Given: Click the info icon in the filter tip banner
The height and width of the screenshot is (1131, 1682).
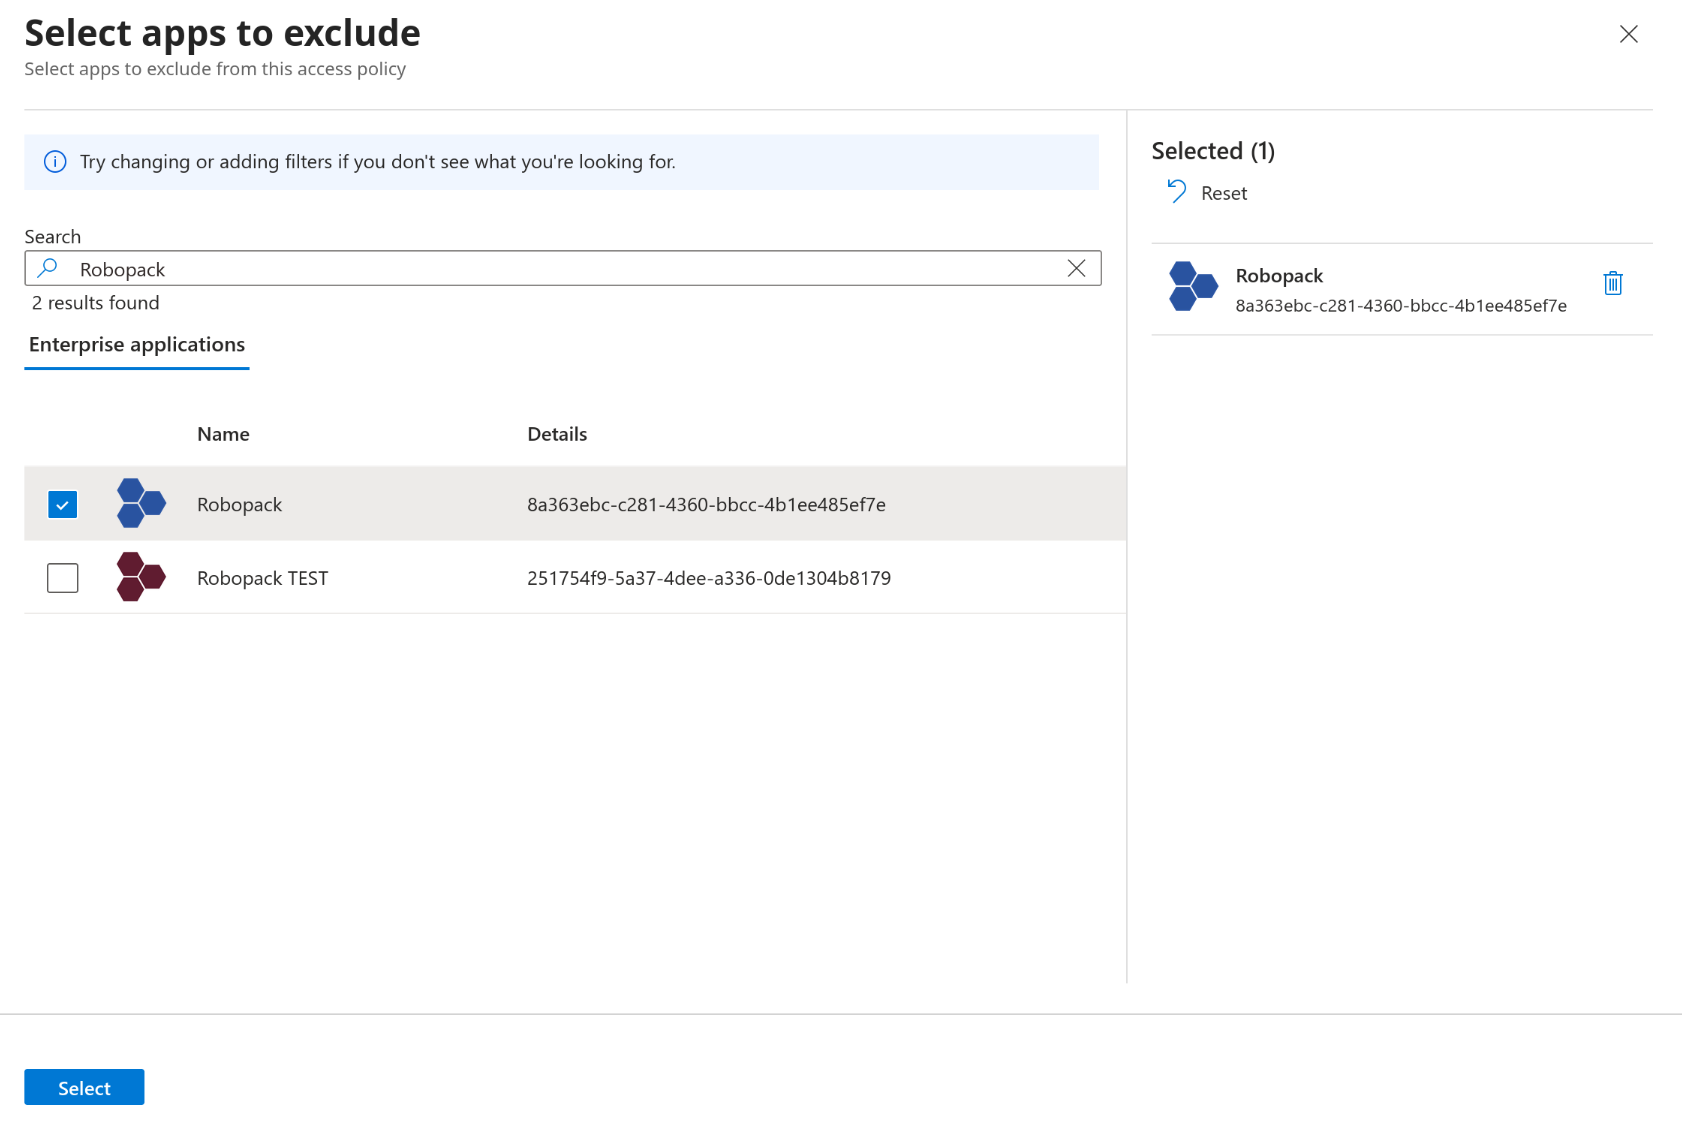Looking at the screenshot, I should coord(55,162).
